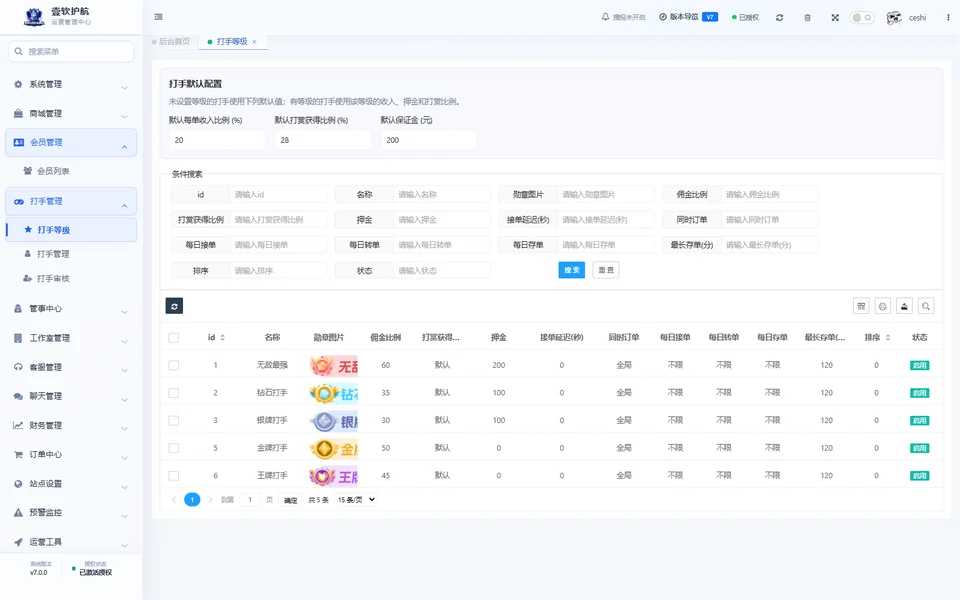Image resolution: width=960 pixels, height=600 pixels.
Task: Click the 无敌最强 badge image thumbnail
Action: [x=333, y=366]
